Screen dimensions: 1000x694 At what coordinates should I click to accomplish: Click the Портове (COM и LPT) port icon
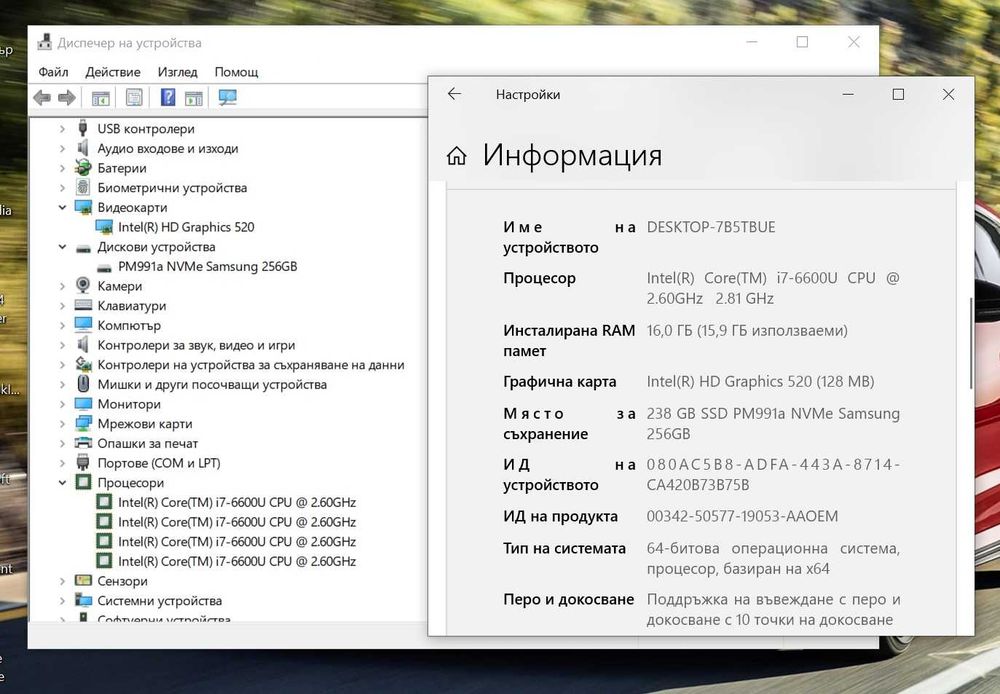click(x=83, y=462)
